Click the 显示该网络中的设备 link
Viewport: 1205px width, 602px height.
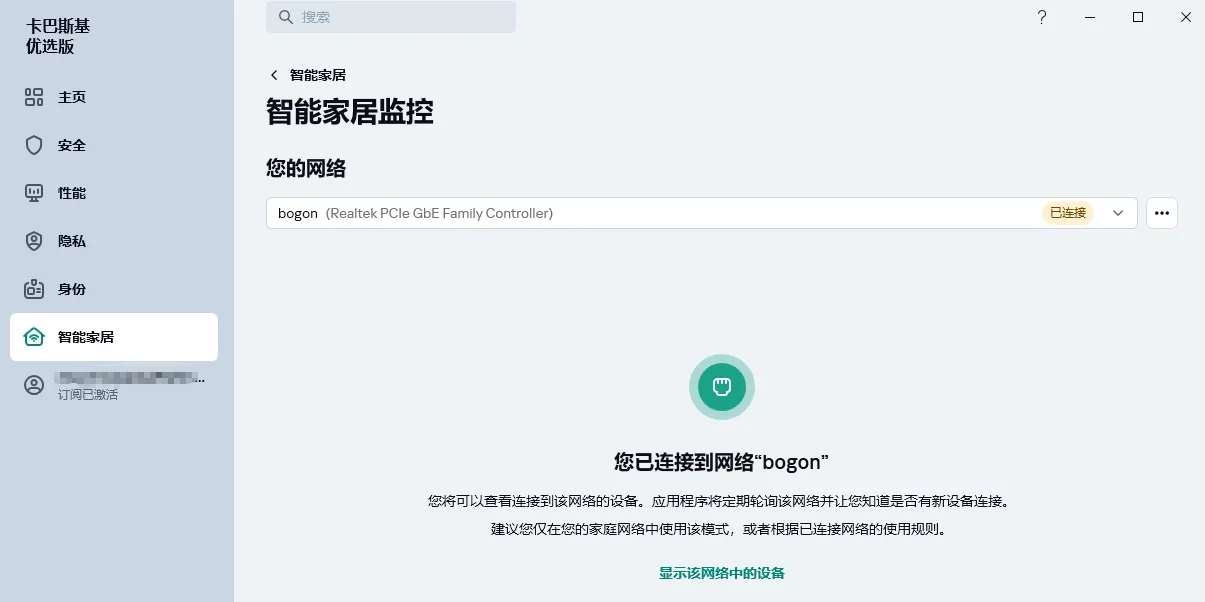[x=722, y=573]
